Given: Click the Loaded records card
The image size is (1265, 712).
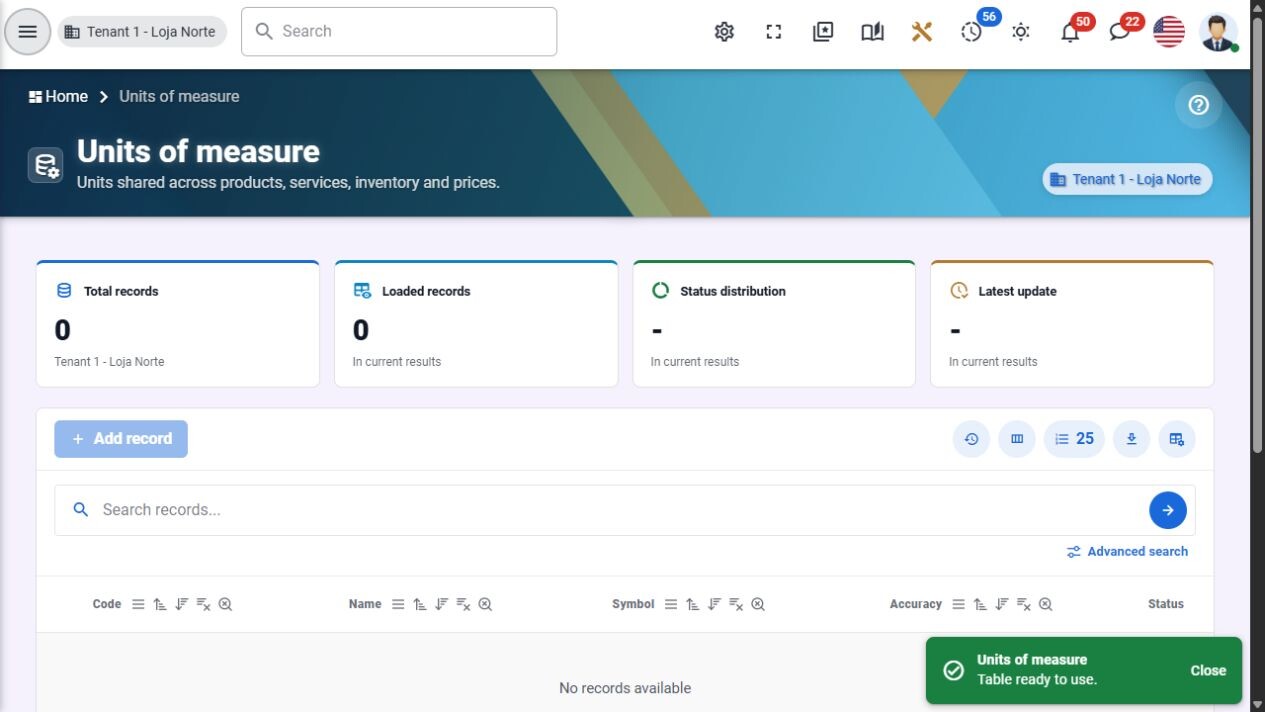Looking at the screenshot, I should tap(476, 324).
